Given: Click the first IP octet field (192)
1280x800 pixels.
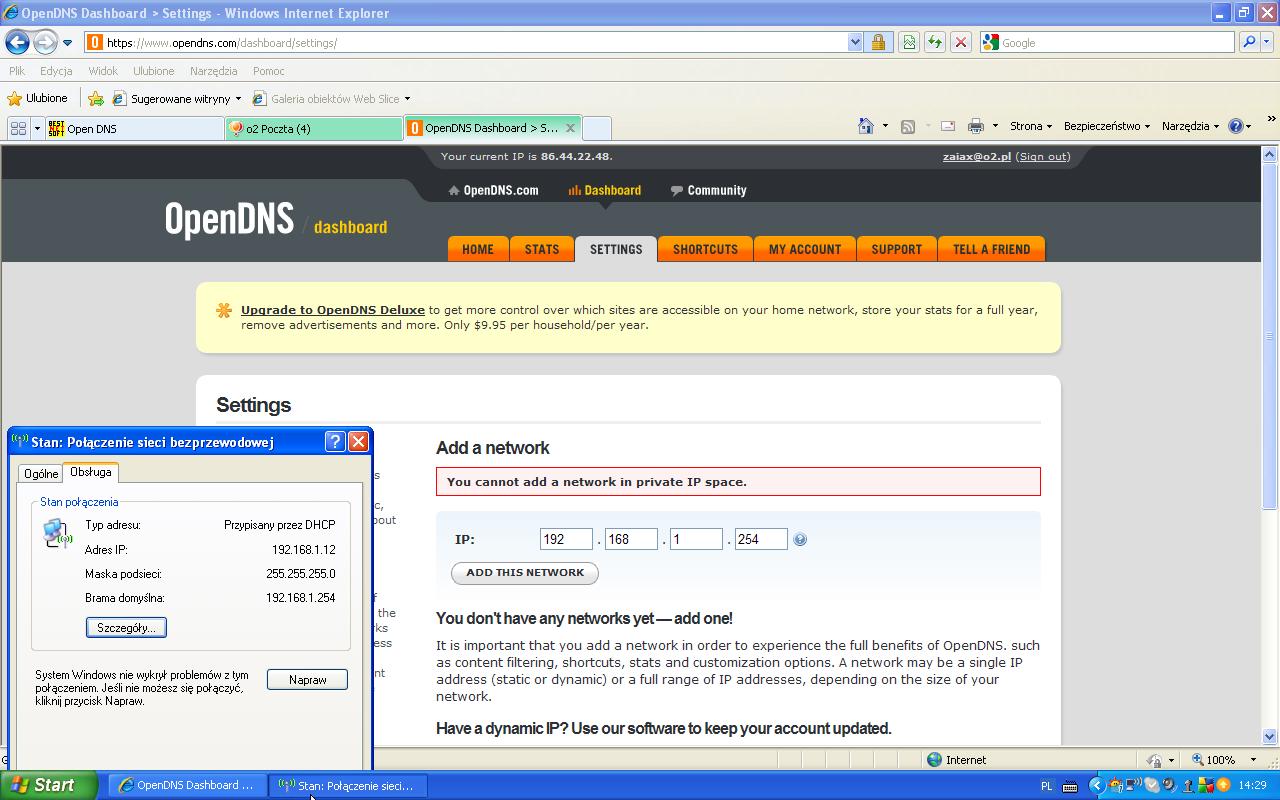Looking at the screenshot, I should tap(566, 539).
